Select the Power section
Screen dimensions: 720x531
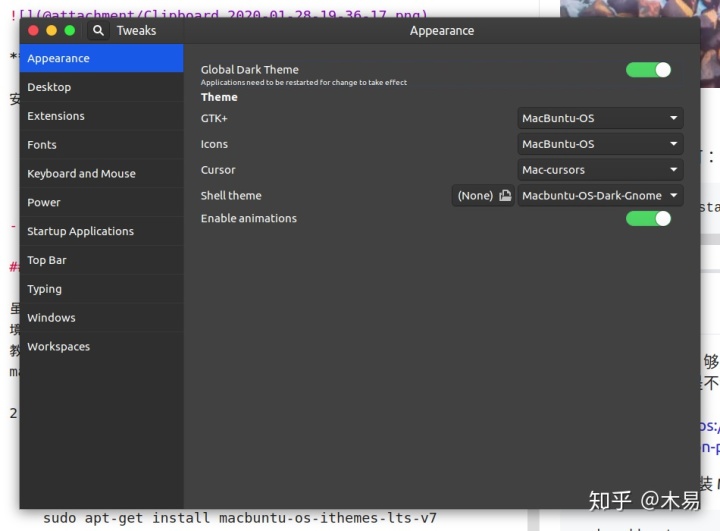click(101, 203)
